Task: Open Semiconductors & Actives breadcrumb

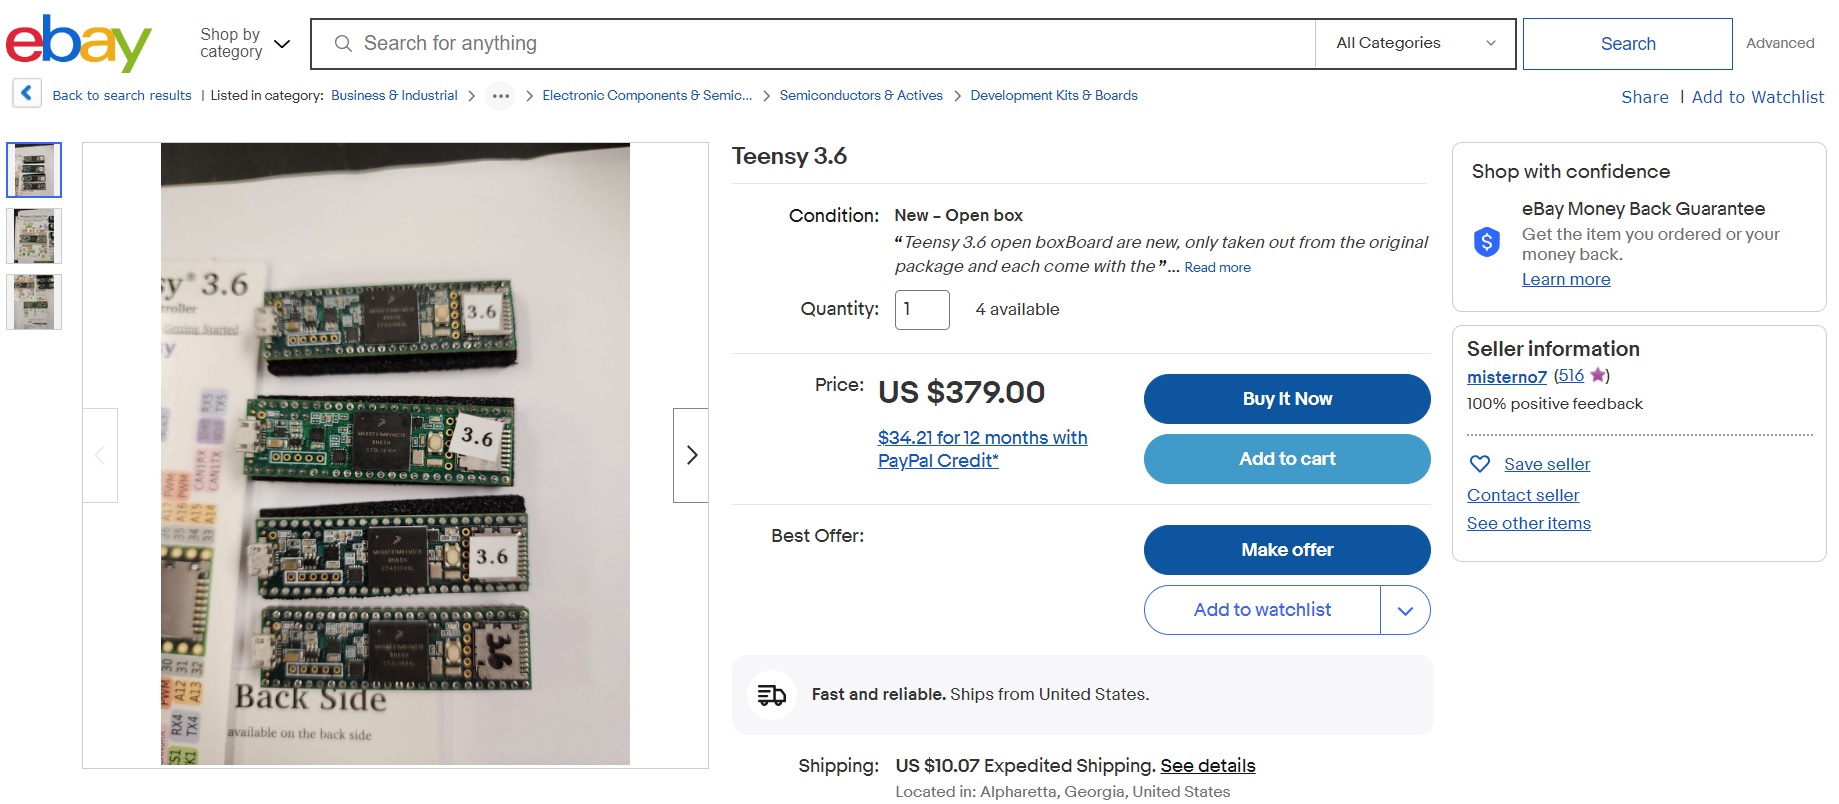Action: coord(861,96)
